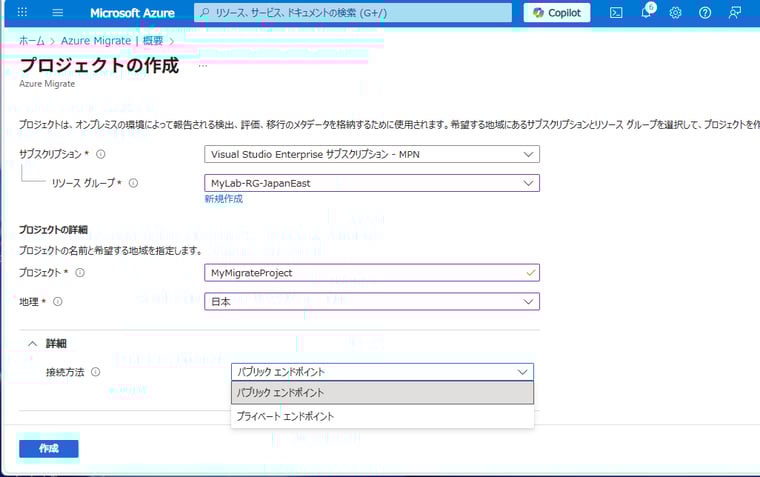Select パブリック エンドポイント option in list
Image resolution: width=760 pixels, height=477 pixels.
(382, 393)
